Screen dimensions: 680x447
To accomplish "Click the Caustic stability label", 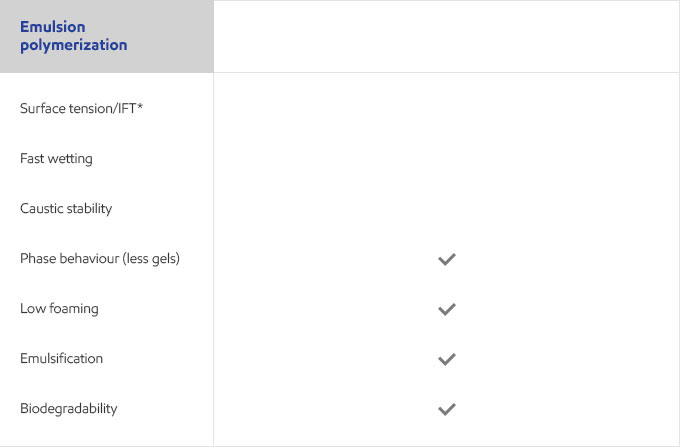I will [x=66, y=208].
